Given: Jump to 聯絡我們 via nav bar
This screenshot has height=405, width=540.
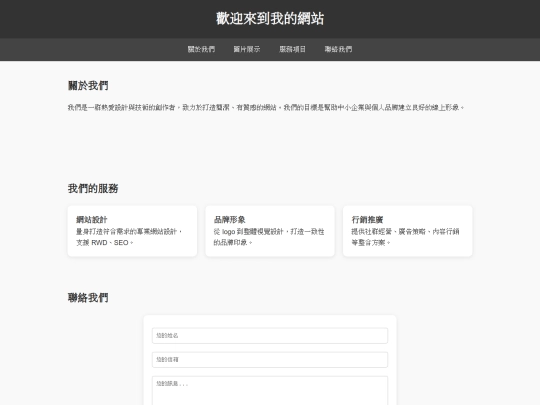Looking at the screenshot, I should (x=338, y=49).
